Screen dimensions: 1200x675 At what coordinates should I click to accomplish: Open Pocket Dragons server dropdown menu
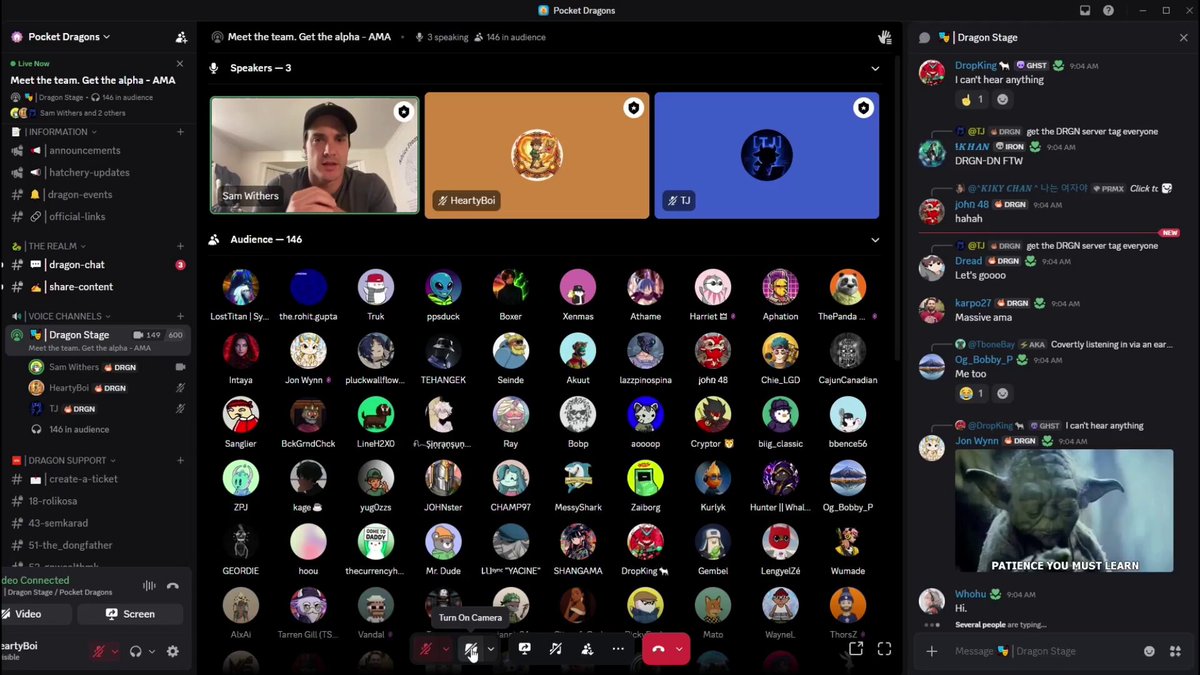tap(69, 37)
